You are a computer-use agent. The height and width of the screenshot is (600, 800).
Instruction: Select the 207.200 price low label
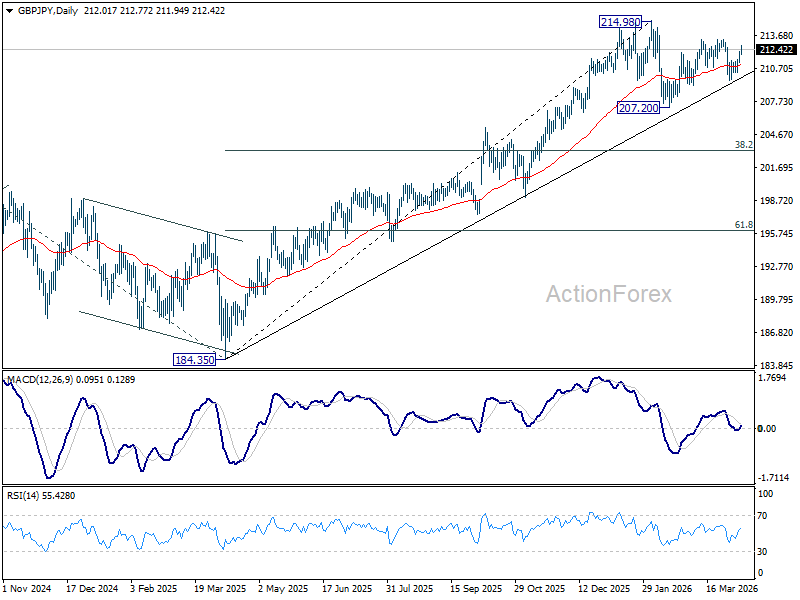[x=638, y=108]
